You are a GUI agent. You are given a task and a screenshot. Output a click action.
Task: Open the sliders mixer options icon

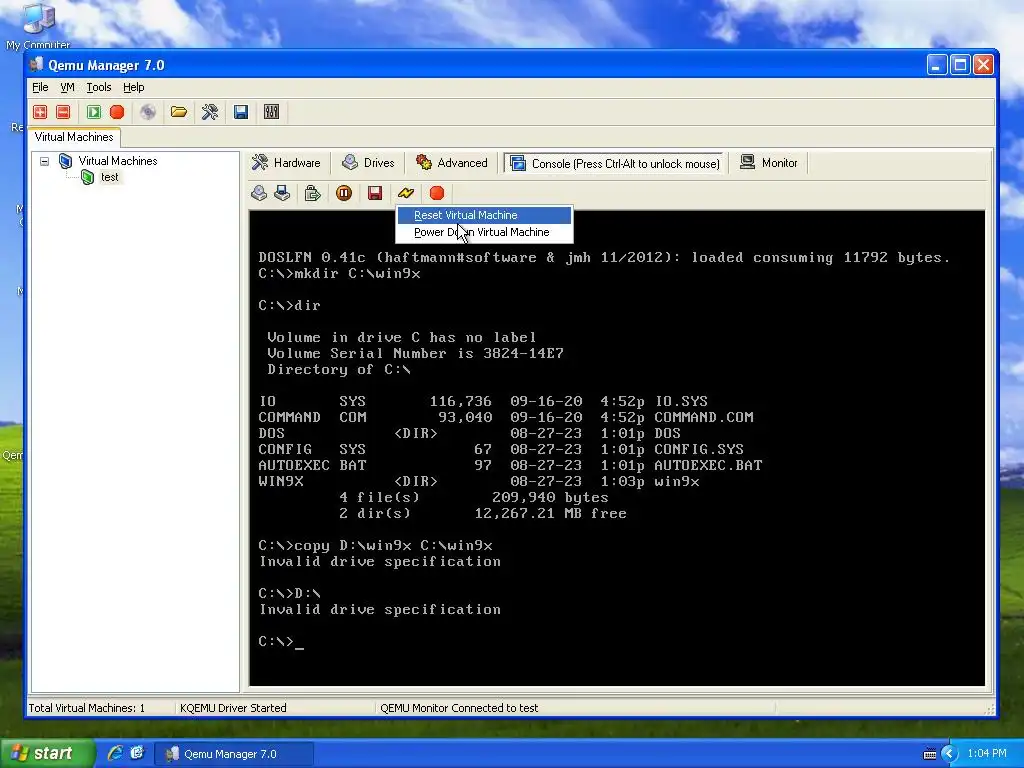click(x=272, y=112)
